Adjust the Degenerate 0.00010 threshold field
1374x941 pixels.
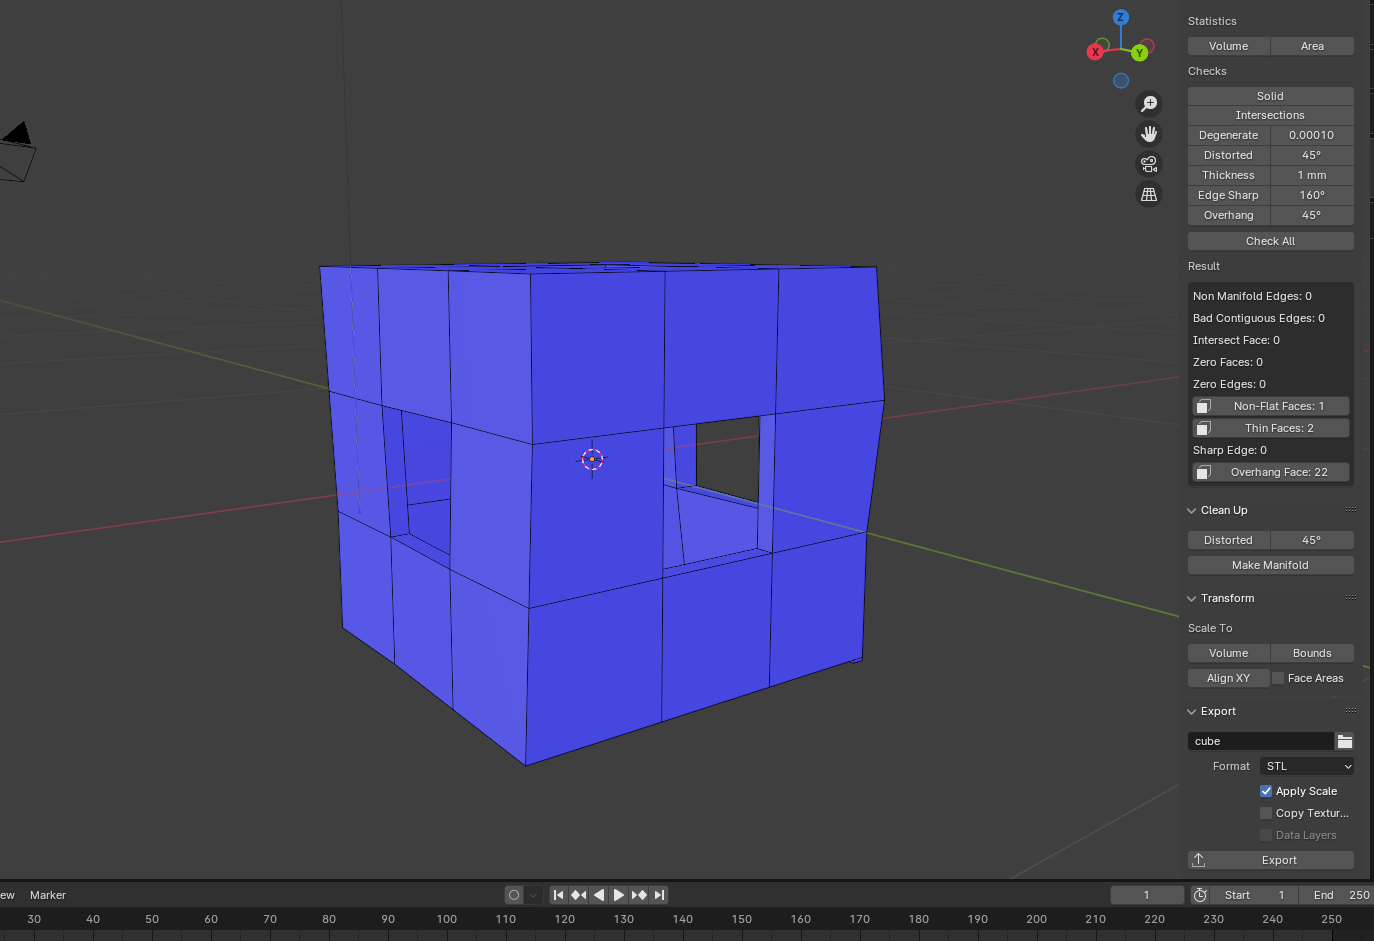(1312, 135)
